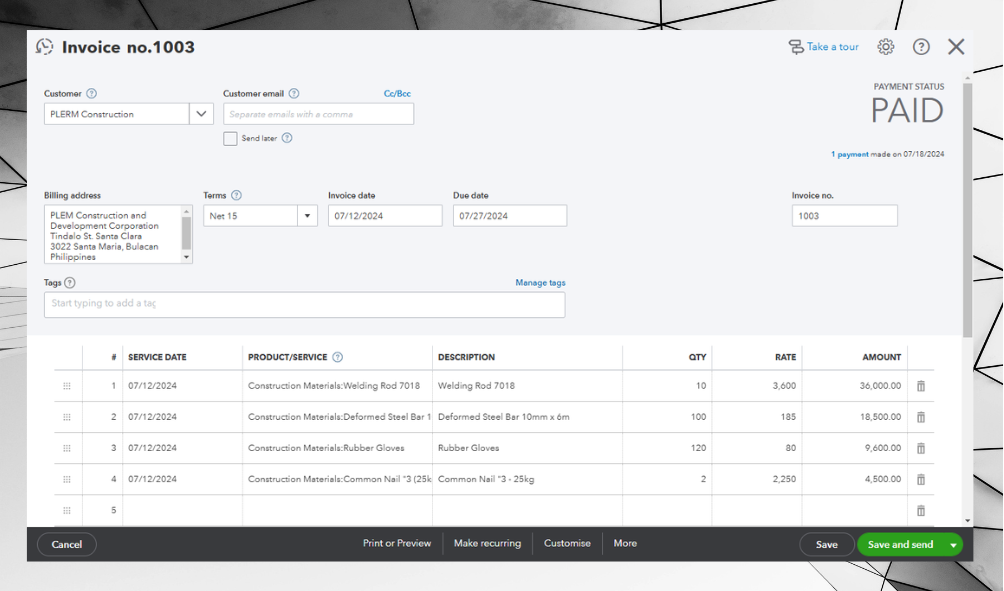The image size is (1004, 591).
Task: Select amount 36,000.00 cell
Action: point(855,386)
